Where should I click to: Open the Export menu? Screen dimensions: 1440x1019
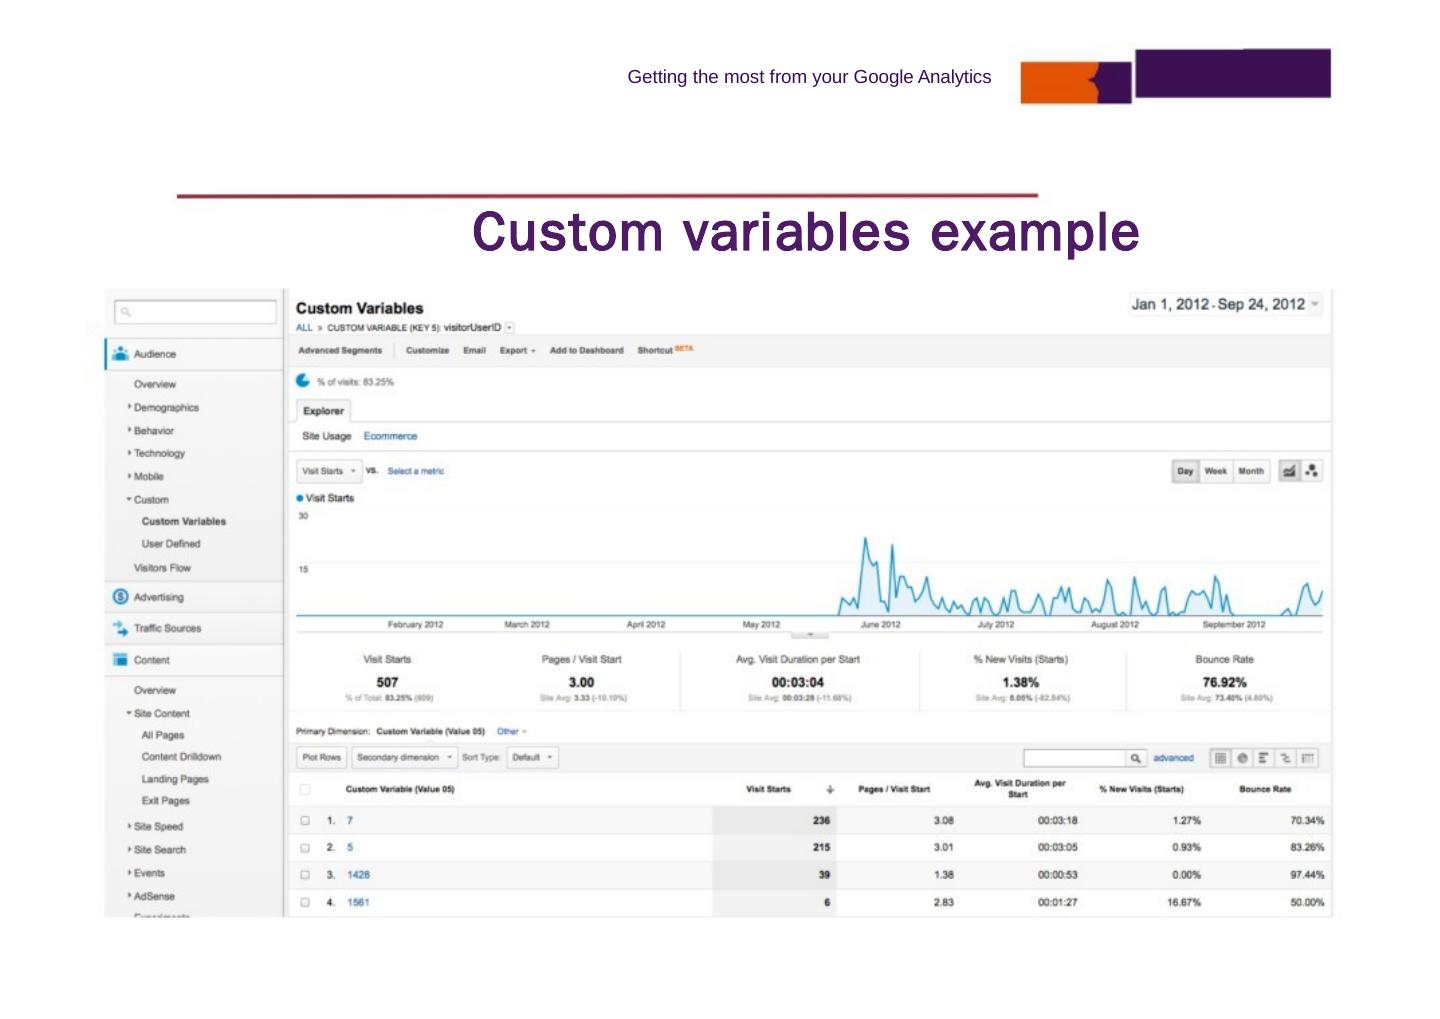(x=517, y=350)
